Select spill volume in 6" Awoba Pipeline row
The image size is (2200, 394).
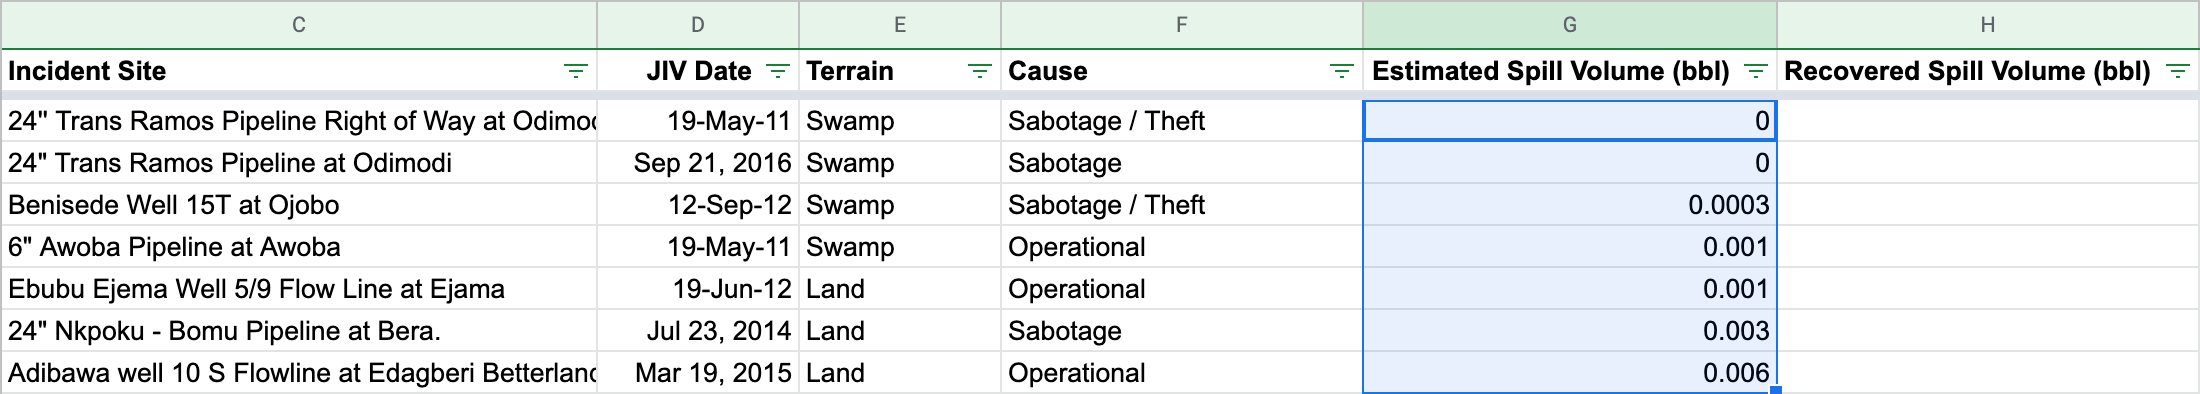point(1570,247)
